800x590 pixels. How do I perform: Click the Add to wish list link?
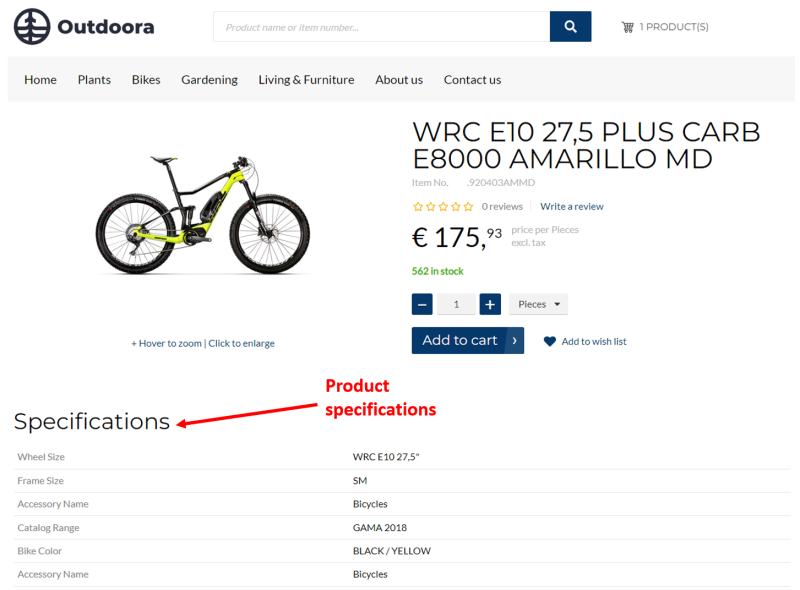tap(594, 341)
